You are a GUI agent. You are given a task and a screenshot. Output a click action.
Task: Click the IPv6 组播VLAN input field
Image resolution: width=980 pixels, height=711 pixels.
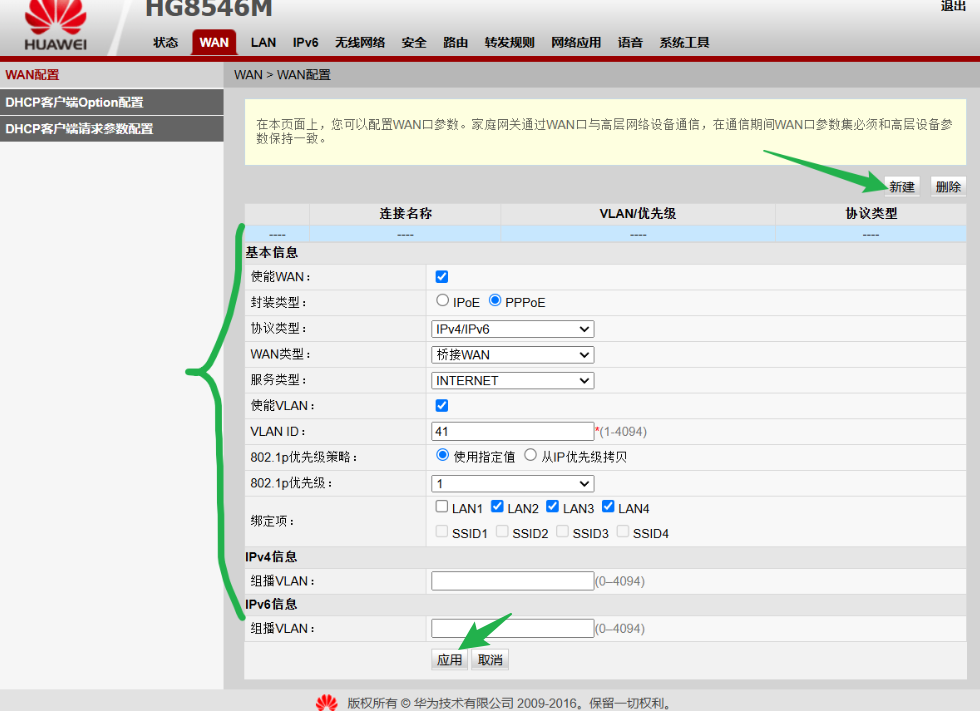(x=512, y=629)
